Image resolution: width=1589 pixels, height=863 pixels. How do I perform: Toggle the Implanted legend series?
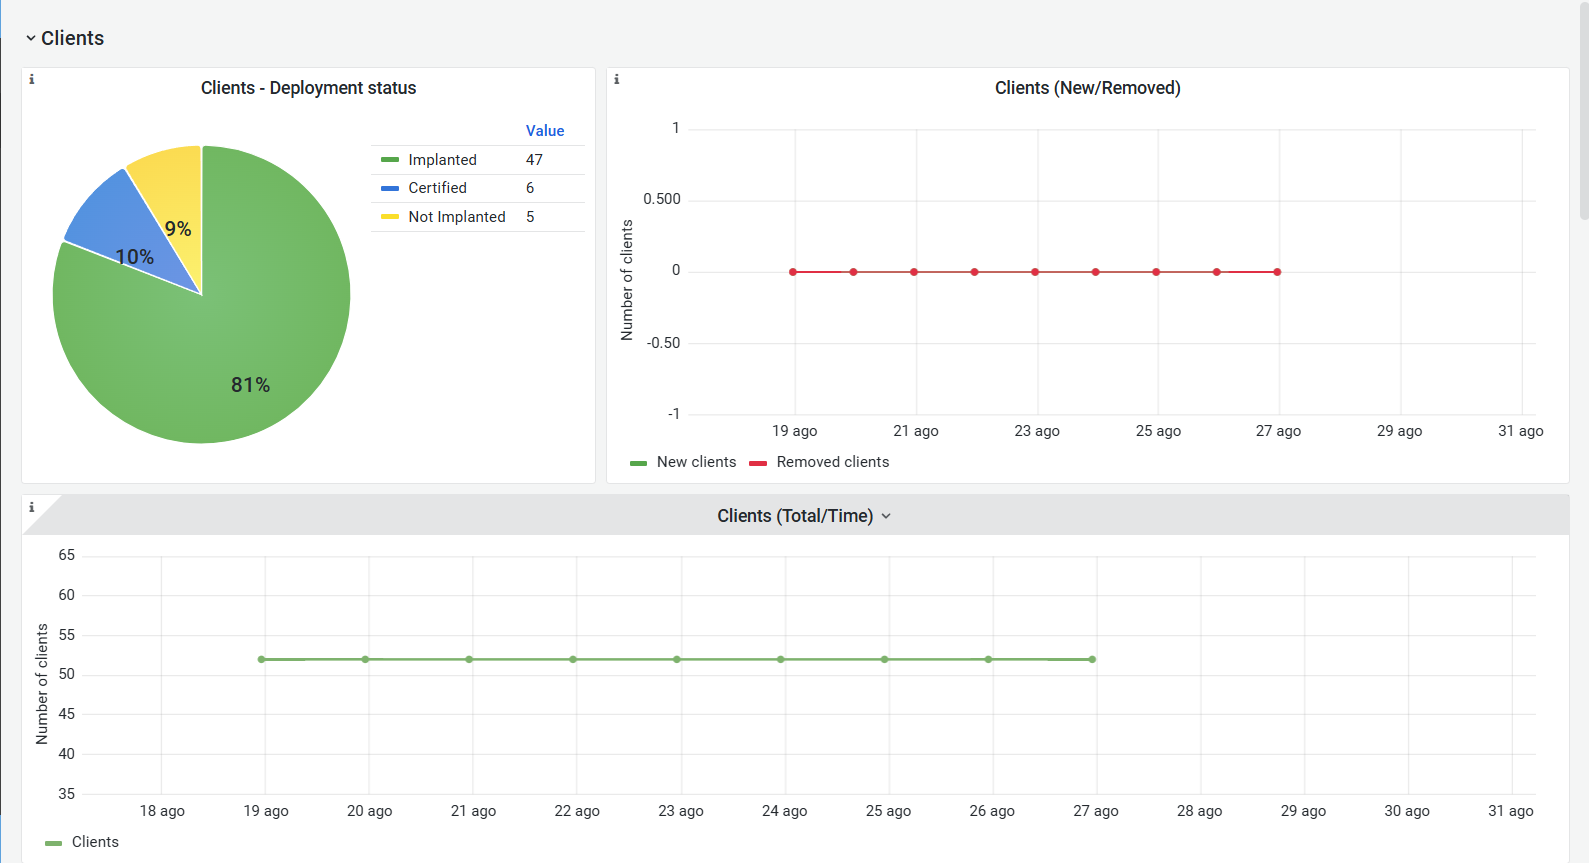(442, 160)
